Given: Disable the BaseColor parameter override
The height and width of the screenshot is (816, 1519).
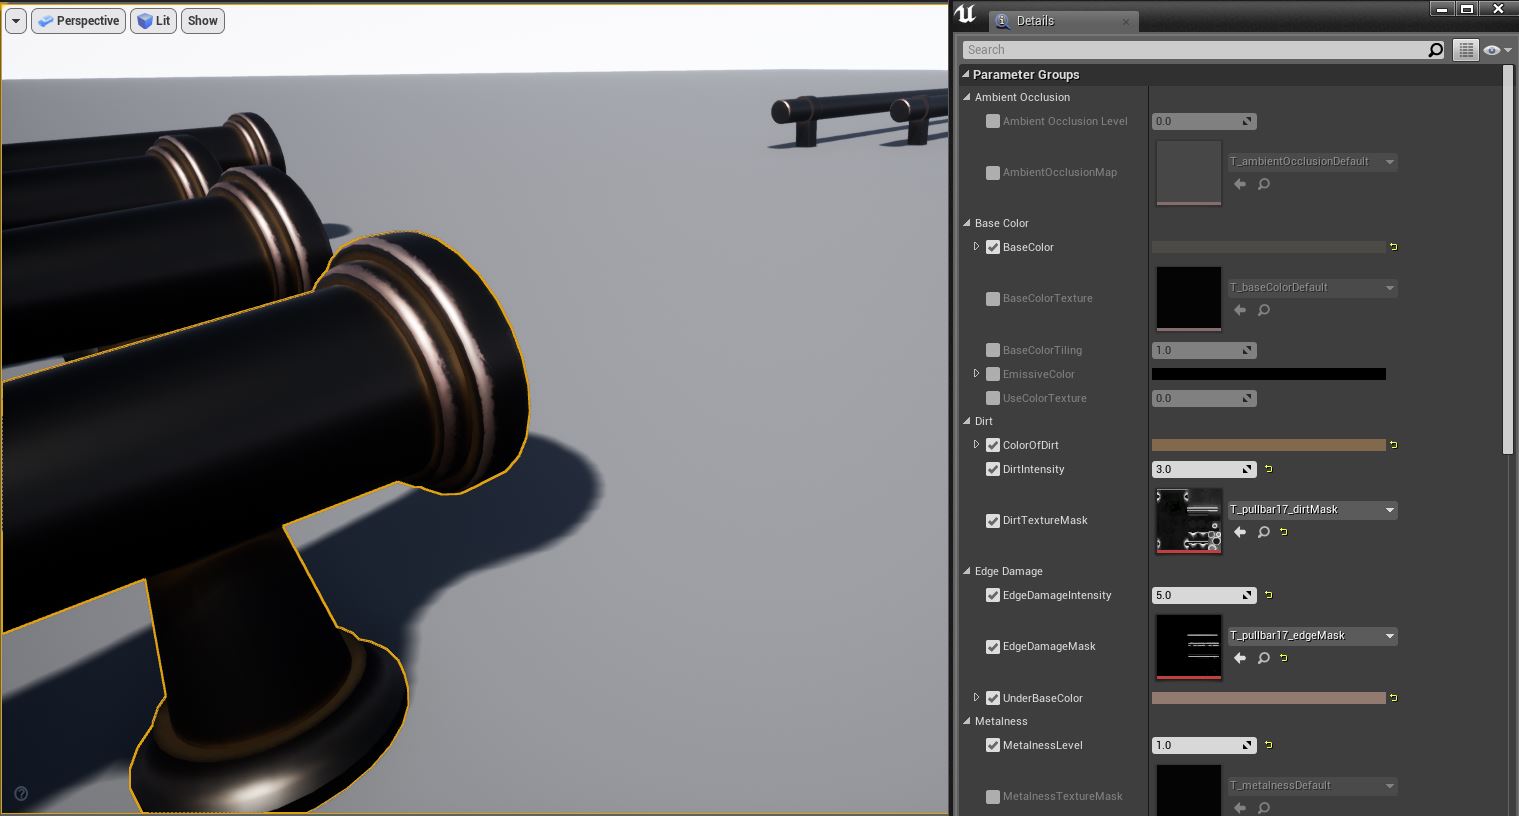Looking at the screenshot, I should click(993, 247).
